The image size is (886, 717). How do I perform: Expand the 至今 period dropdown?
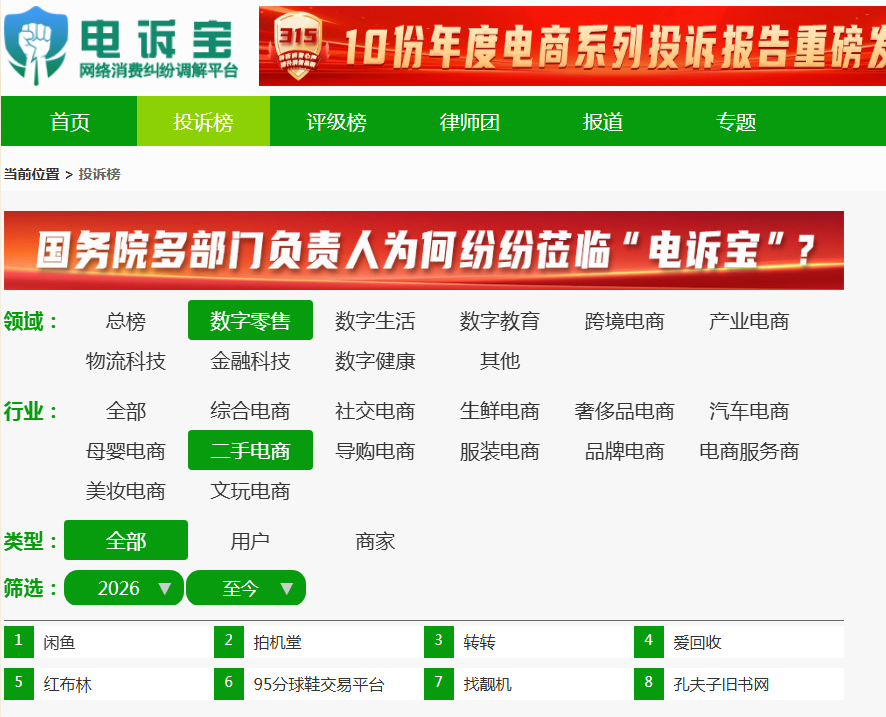coord(246,588)
